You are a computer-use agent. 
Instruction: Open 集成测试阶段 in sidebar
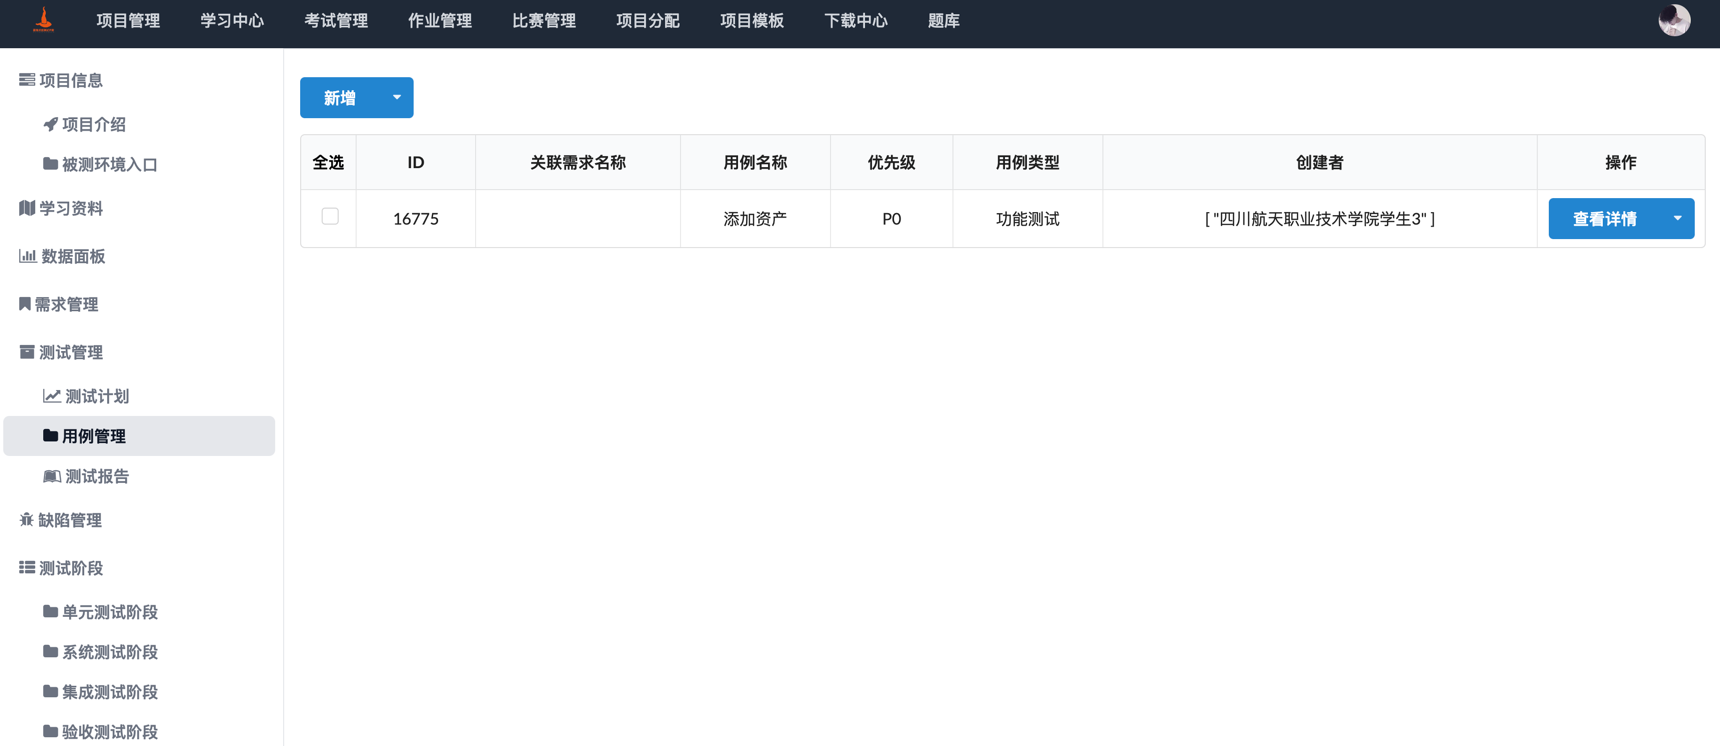click(x=110, y=692)
